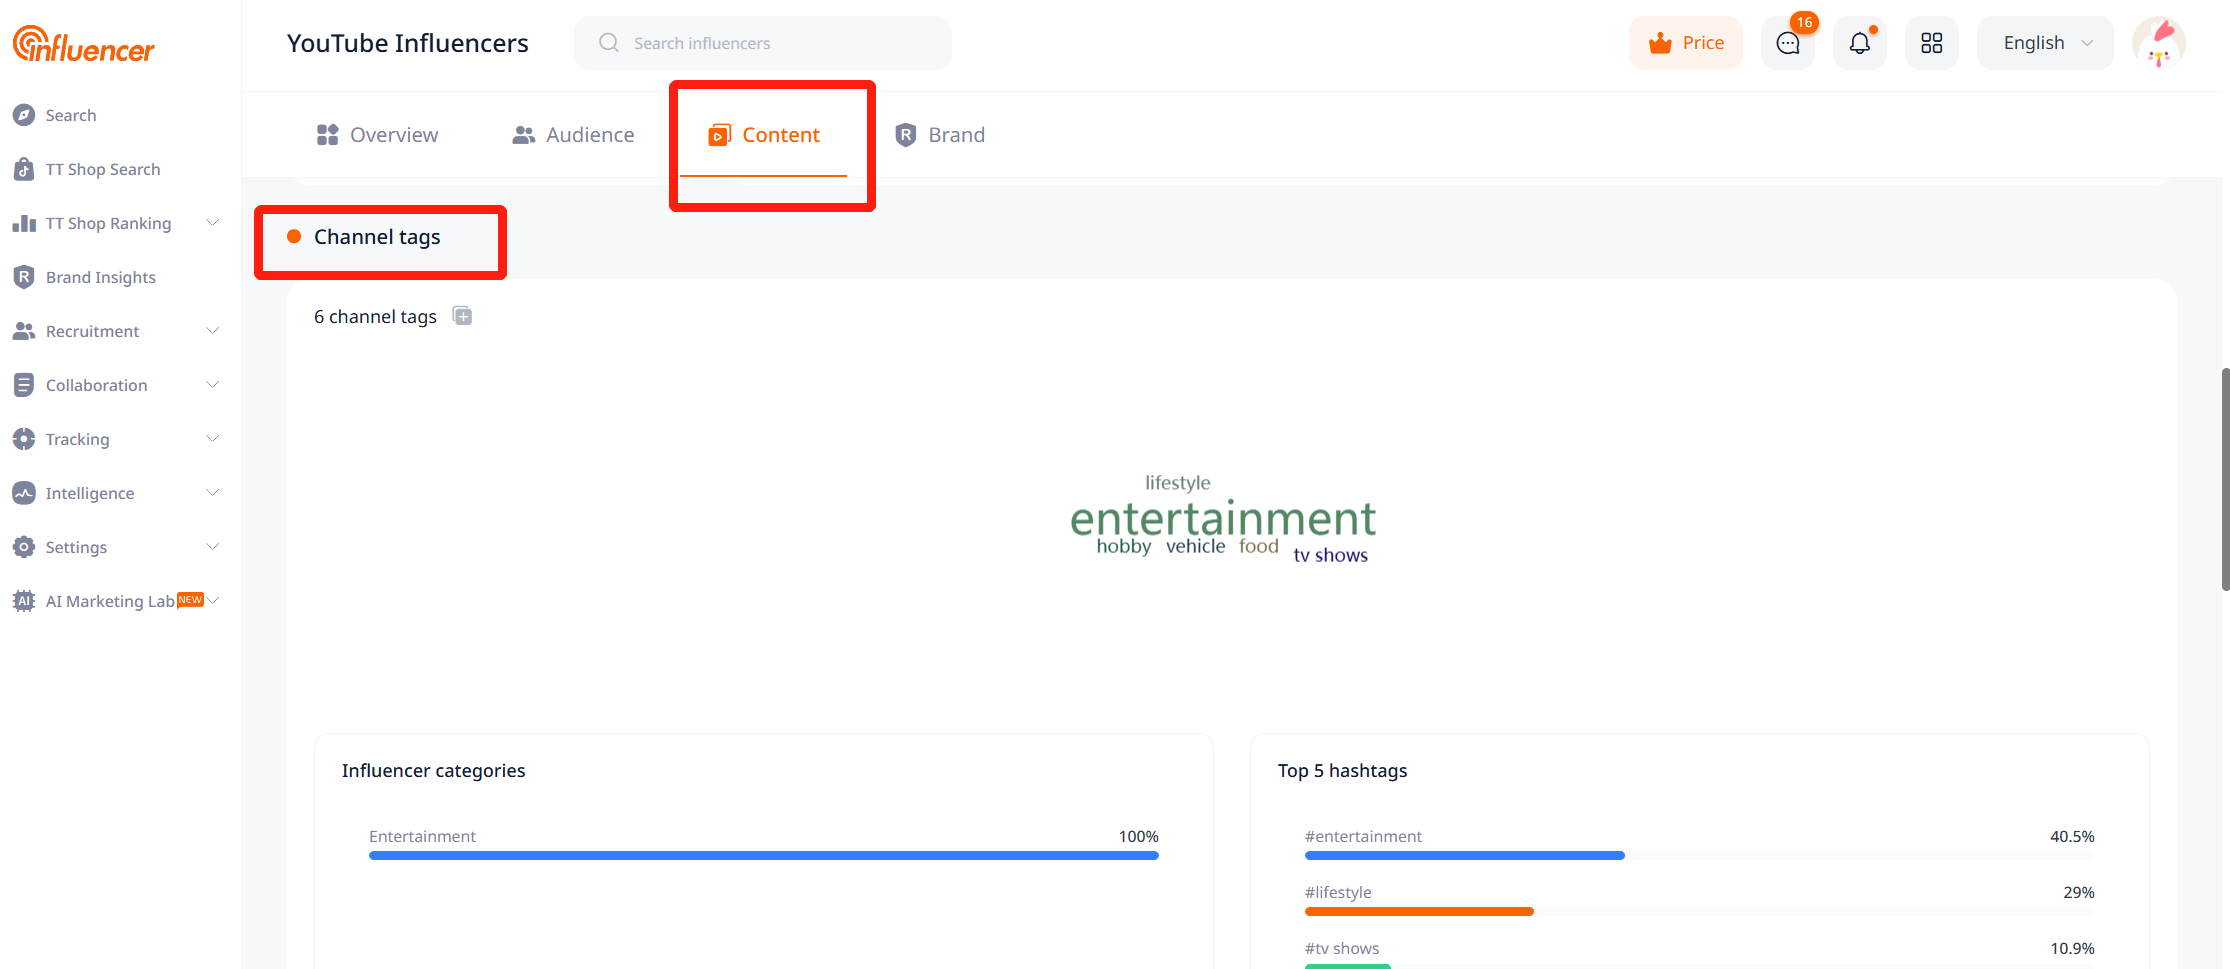
Task: Switch to the Overview tab
Action: 378,135
